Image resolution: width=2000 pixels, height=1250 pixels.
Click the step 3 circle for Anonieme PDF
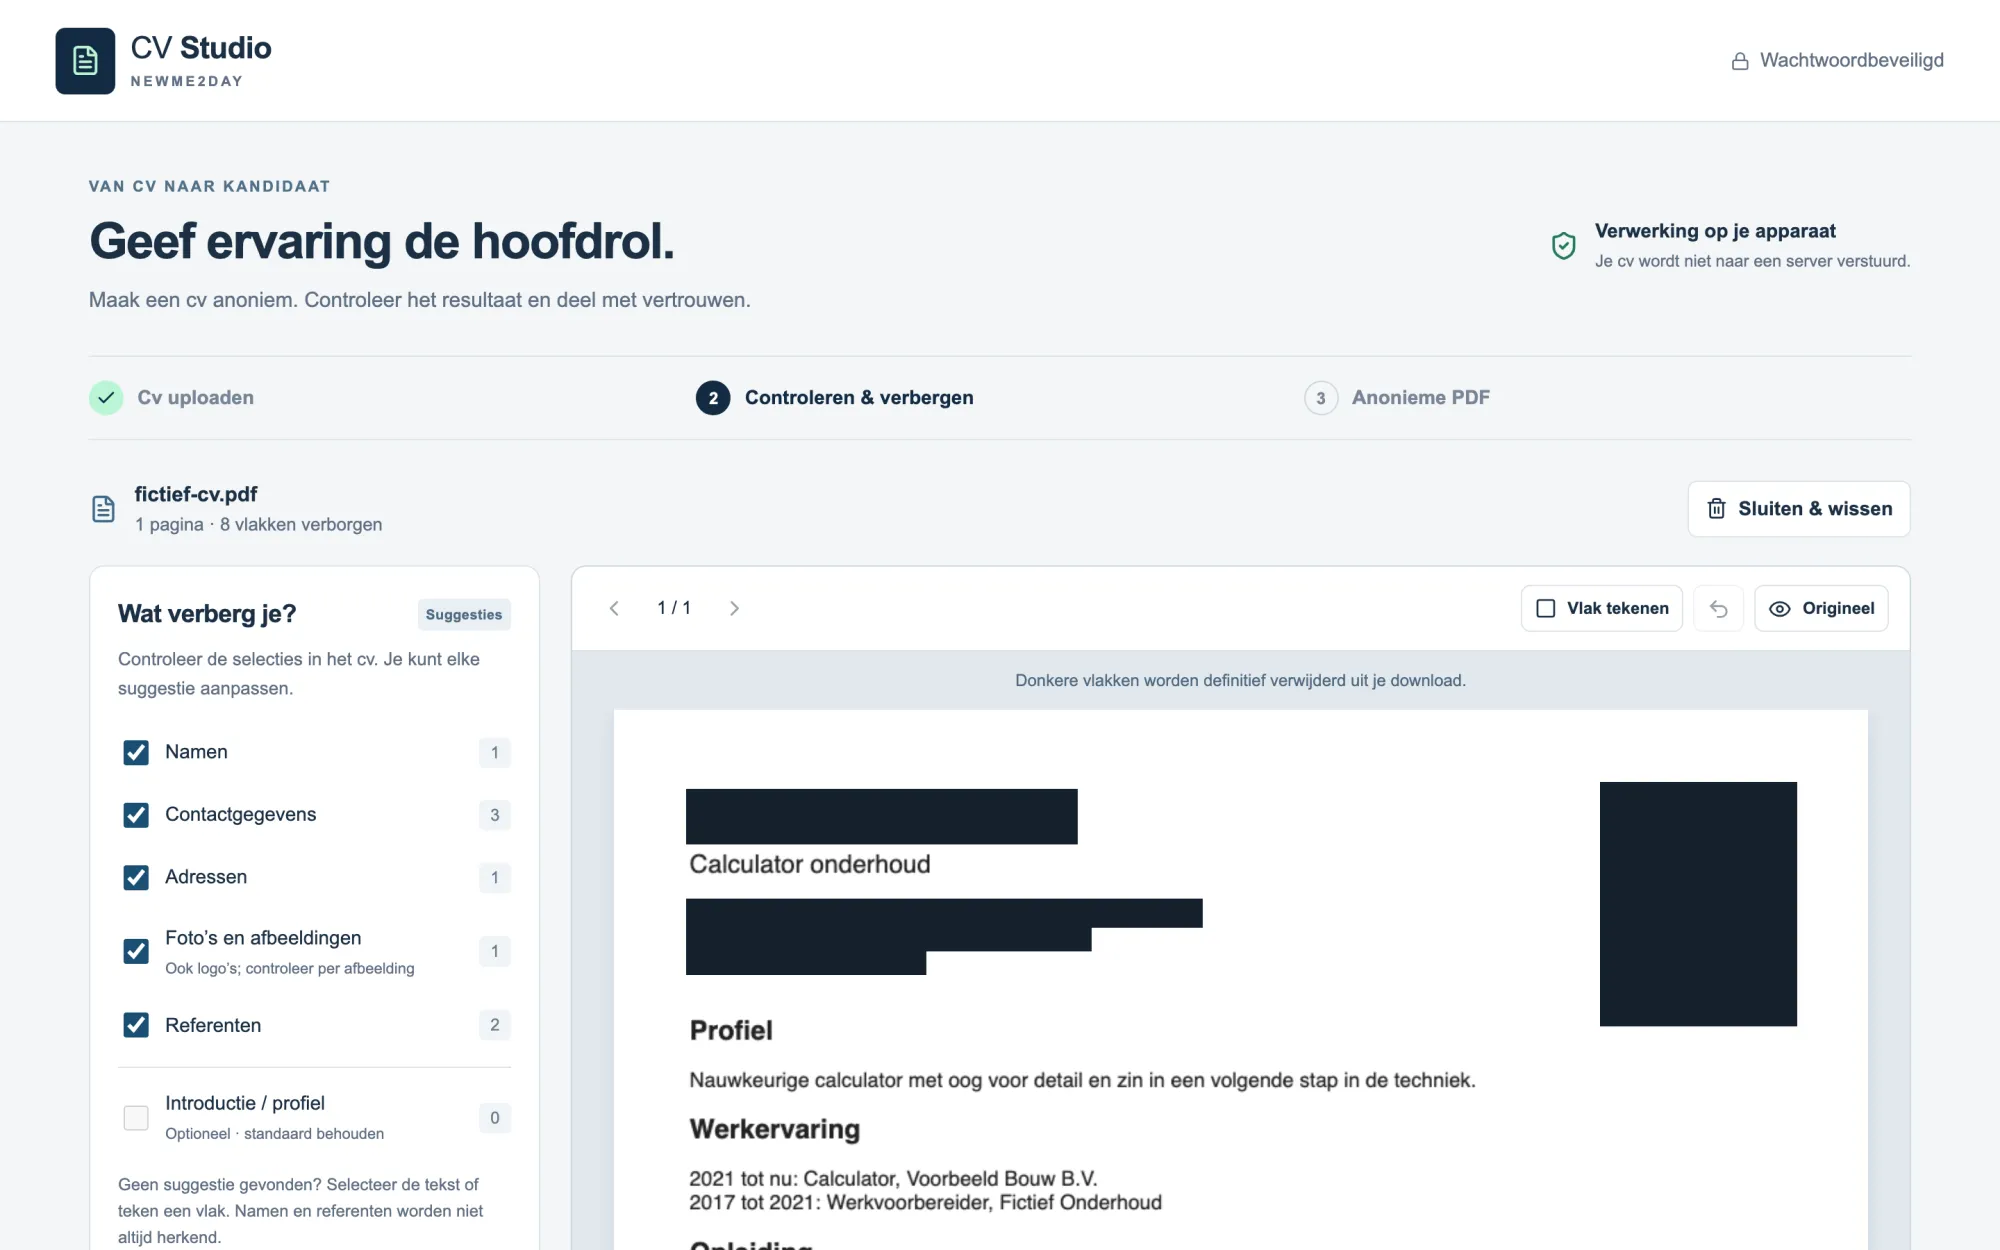tap(1320, 397)
